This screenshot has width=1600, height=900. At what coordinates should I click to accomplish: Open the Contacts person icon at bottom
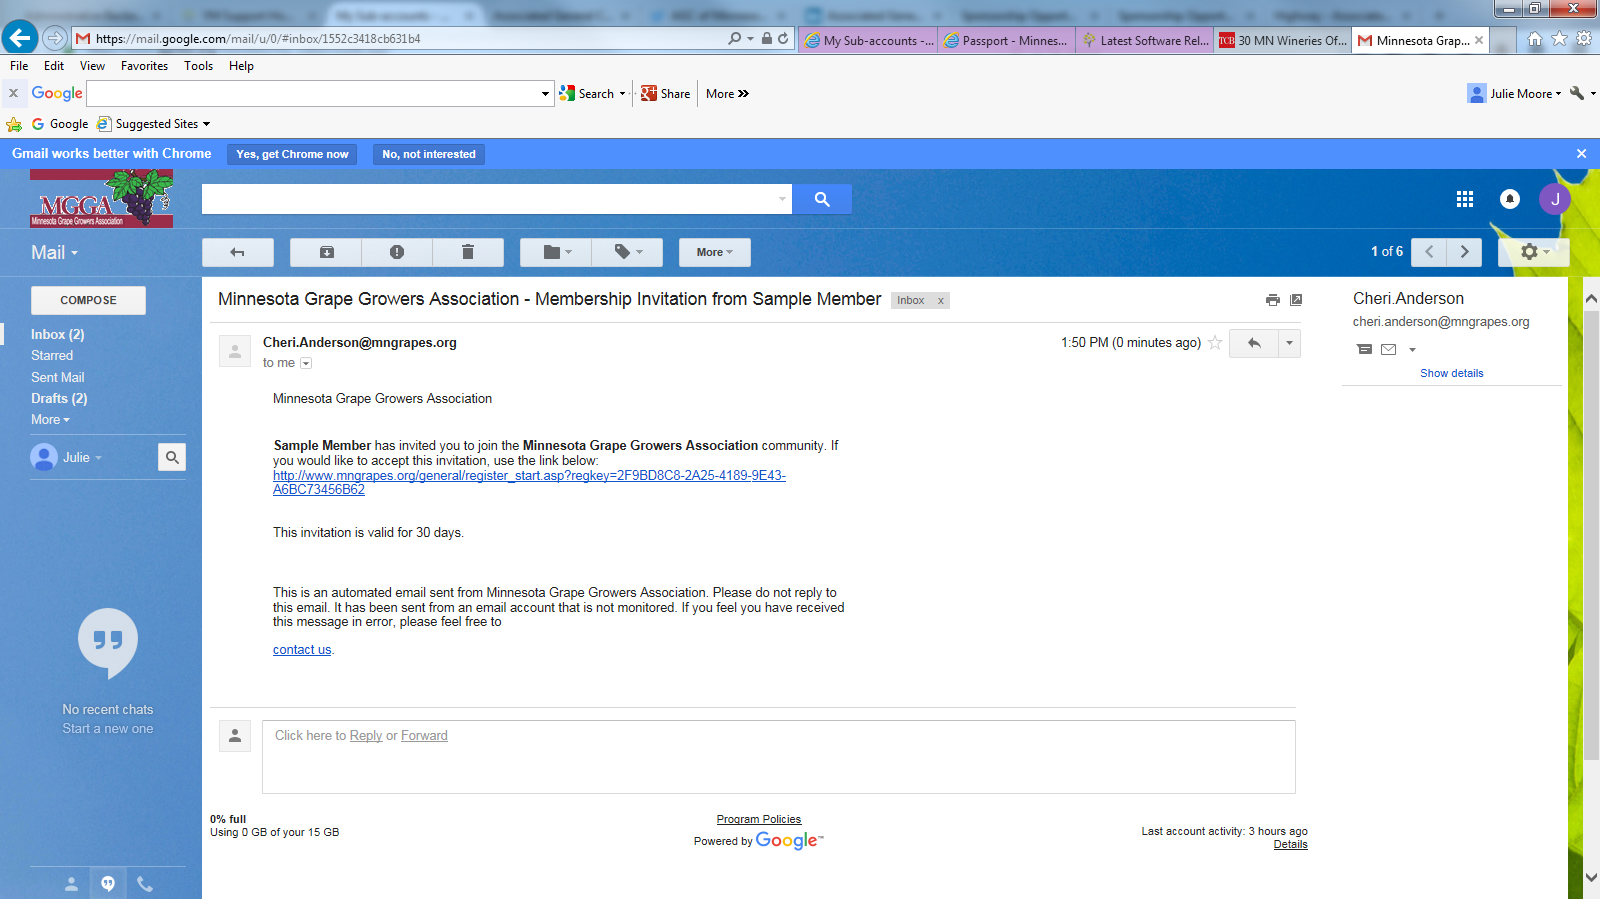pos(71,884)
